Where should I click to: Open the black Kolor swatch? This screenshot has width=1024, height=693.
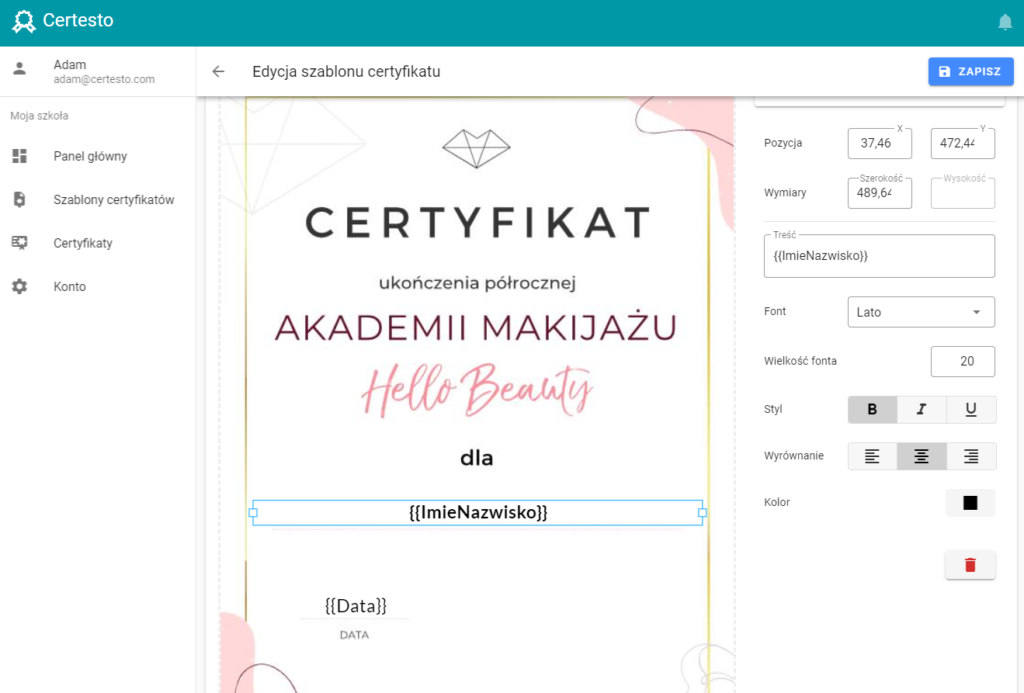(970, 503)
